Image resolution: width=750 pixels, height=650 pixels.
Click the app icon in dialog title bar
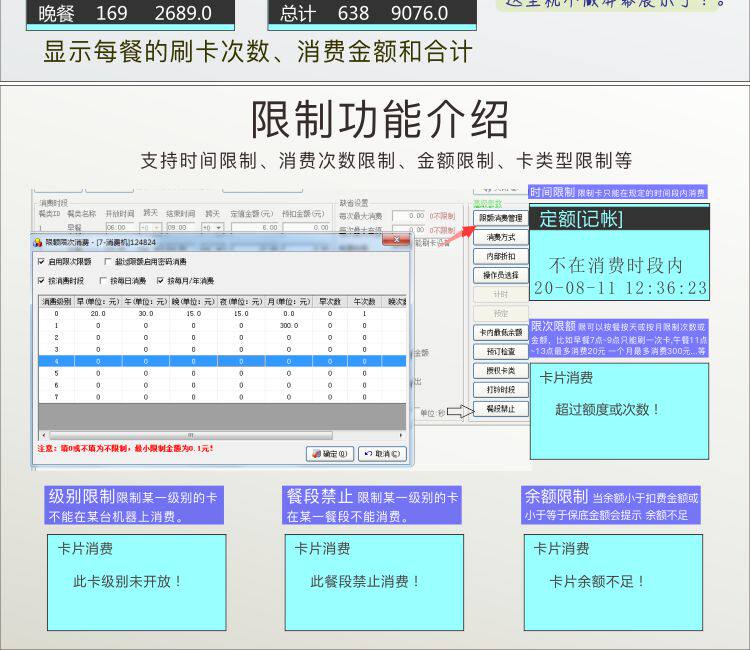pos(38,242)
